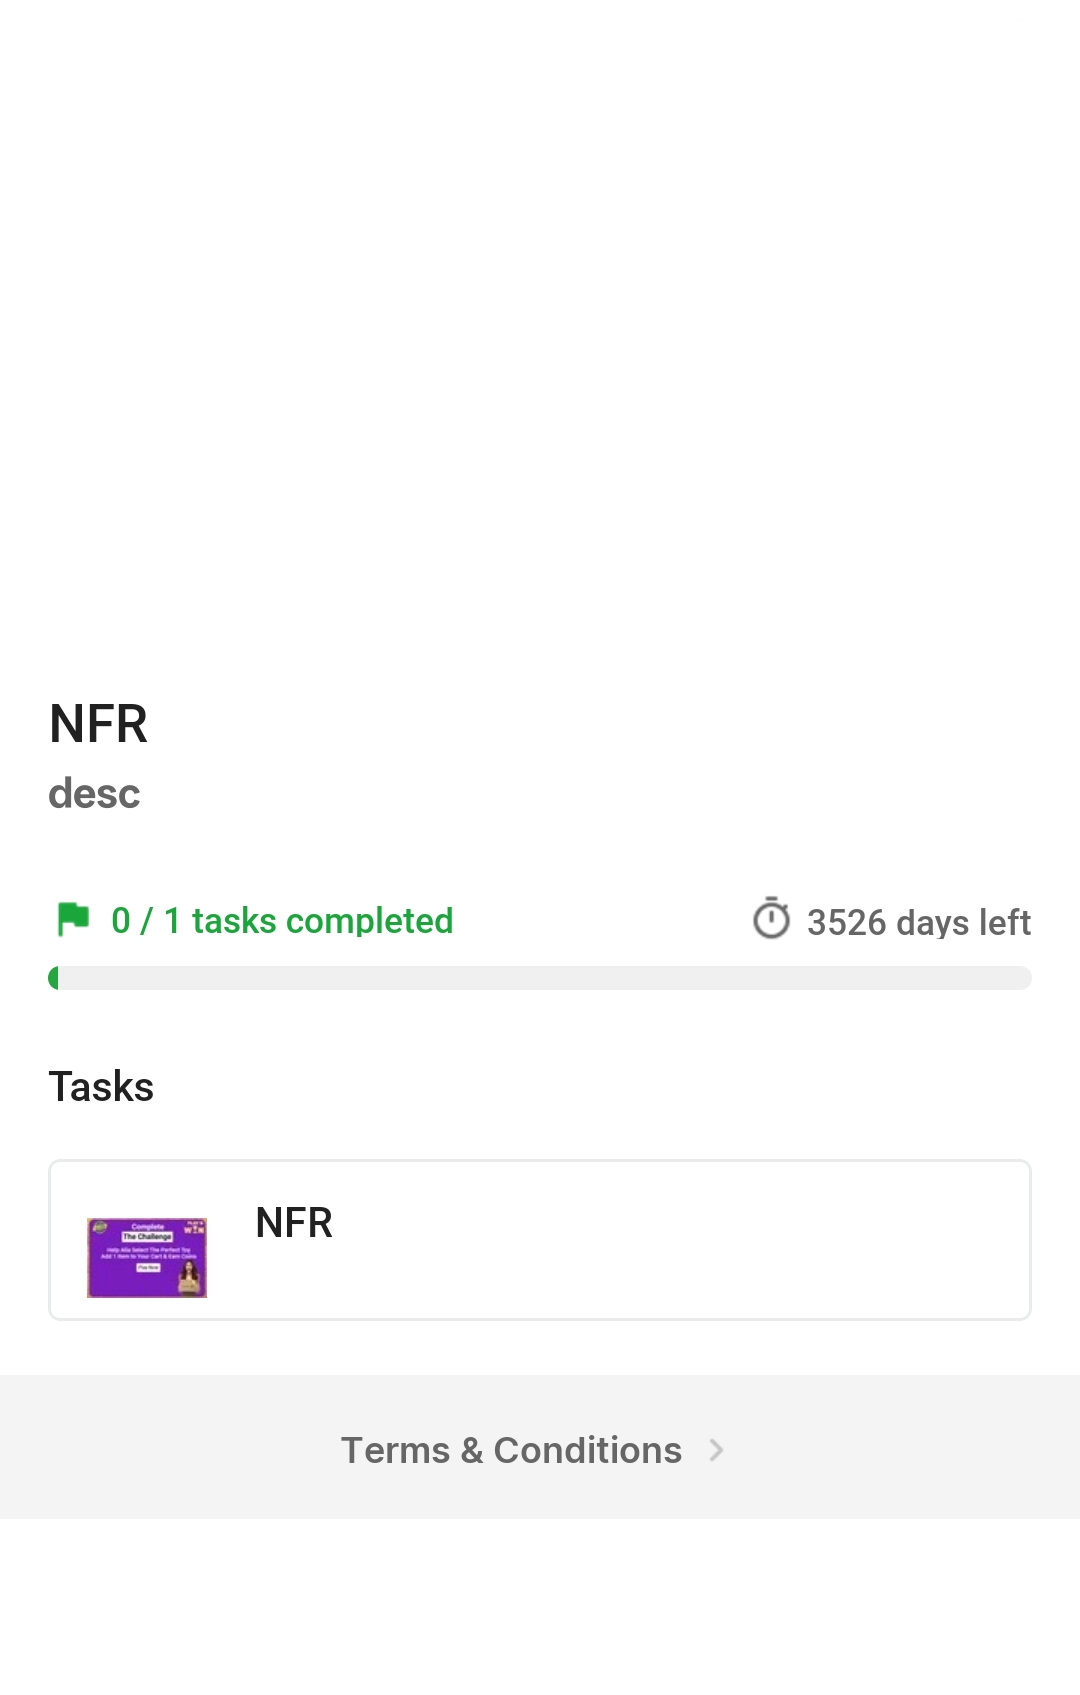Viewport: 1080px width, 1695px height.
Task: Tap the 'desc' description text
Action: (94, 794)
